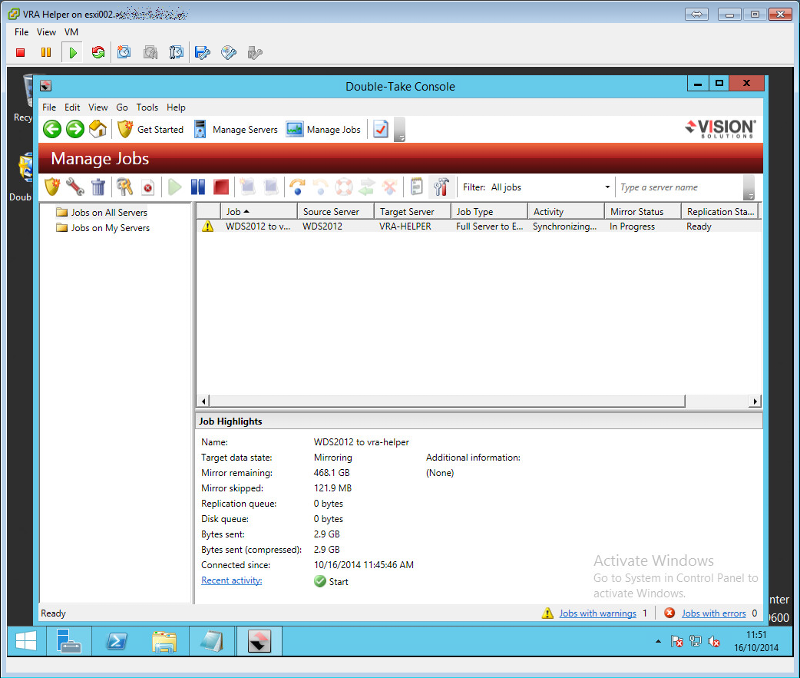Pause the job with blue pause icon
Viewport: 800px width, 678px height.
pos(198,187)
